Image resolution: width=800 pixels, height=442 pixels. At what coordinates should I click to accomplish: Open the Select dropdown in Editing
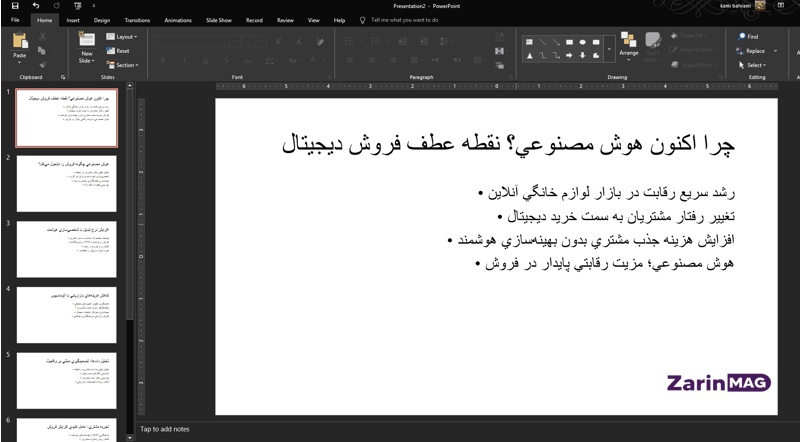pos(752,65)
